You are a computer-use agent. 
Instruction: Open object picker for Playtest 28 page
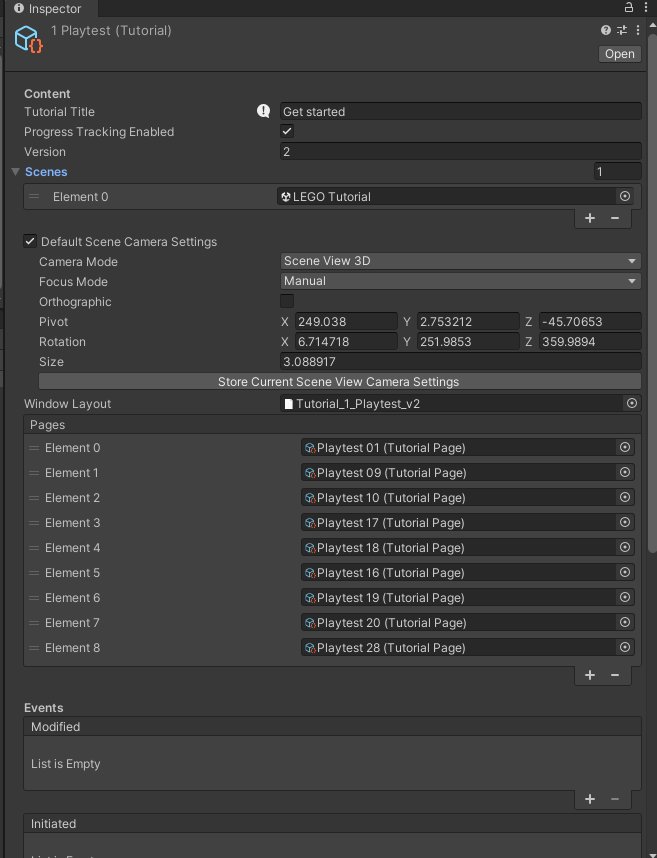pos(625,647)
